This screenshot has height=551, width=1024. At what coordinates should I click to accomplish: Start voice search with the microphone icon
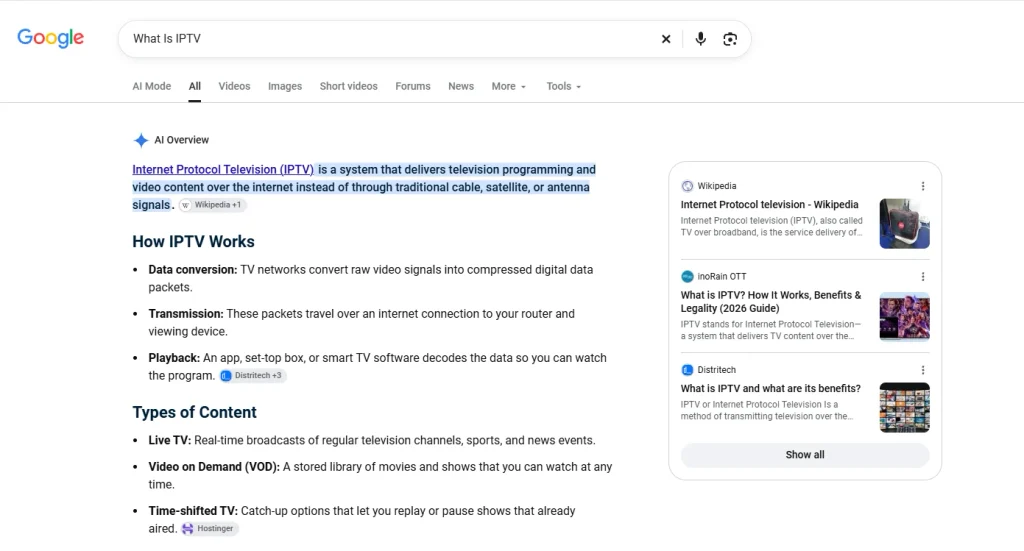click(700, 39)
